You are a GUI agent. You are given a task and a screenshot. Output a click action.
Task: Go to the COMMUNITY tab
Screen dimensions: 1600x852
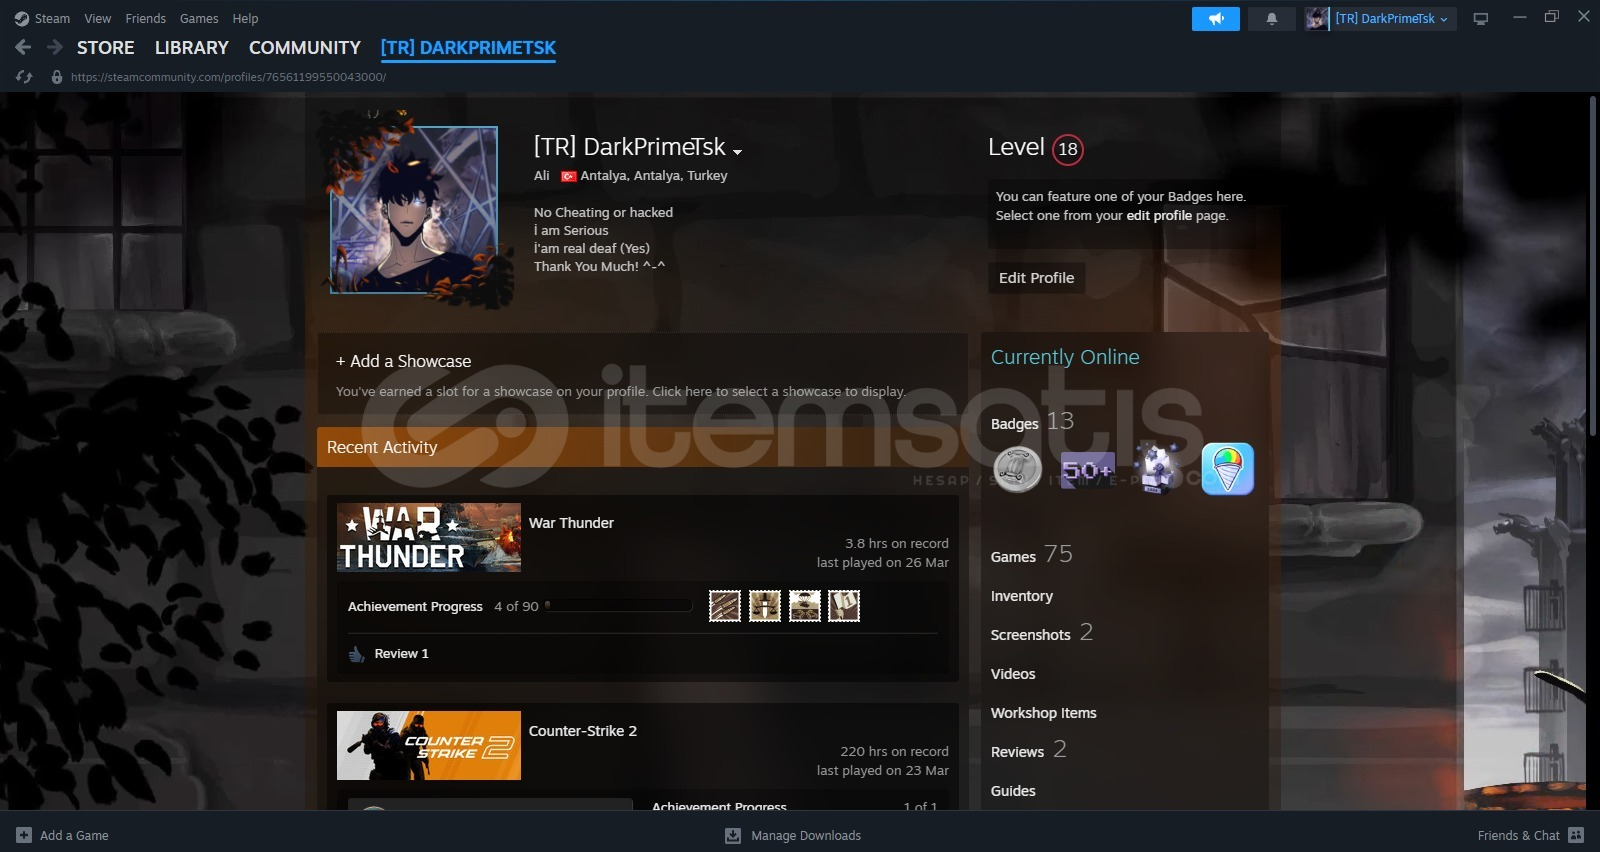[x=305, y=48]
